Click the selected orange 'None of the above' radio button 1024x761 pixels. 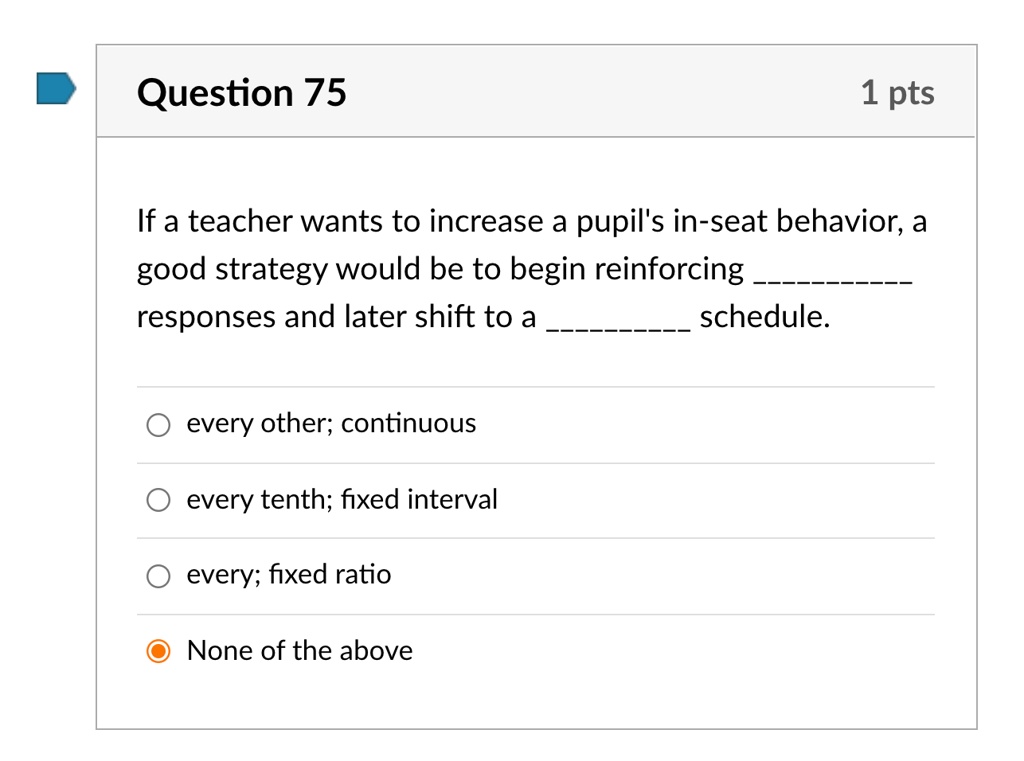(158, 651)
